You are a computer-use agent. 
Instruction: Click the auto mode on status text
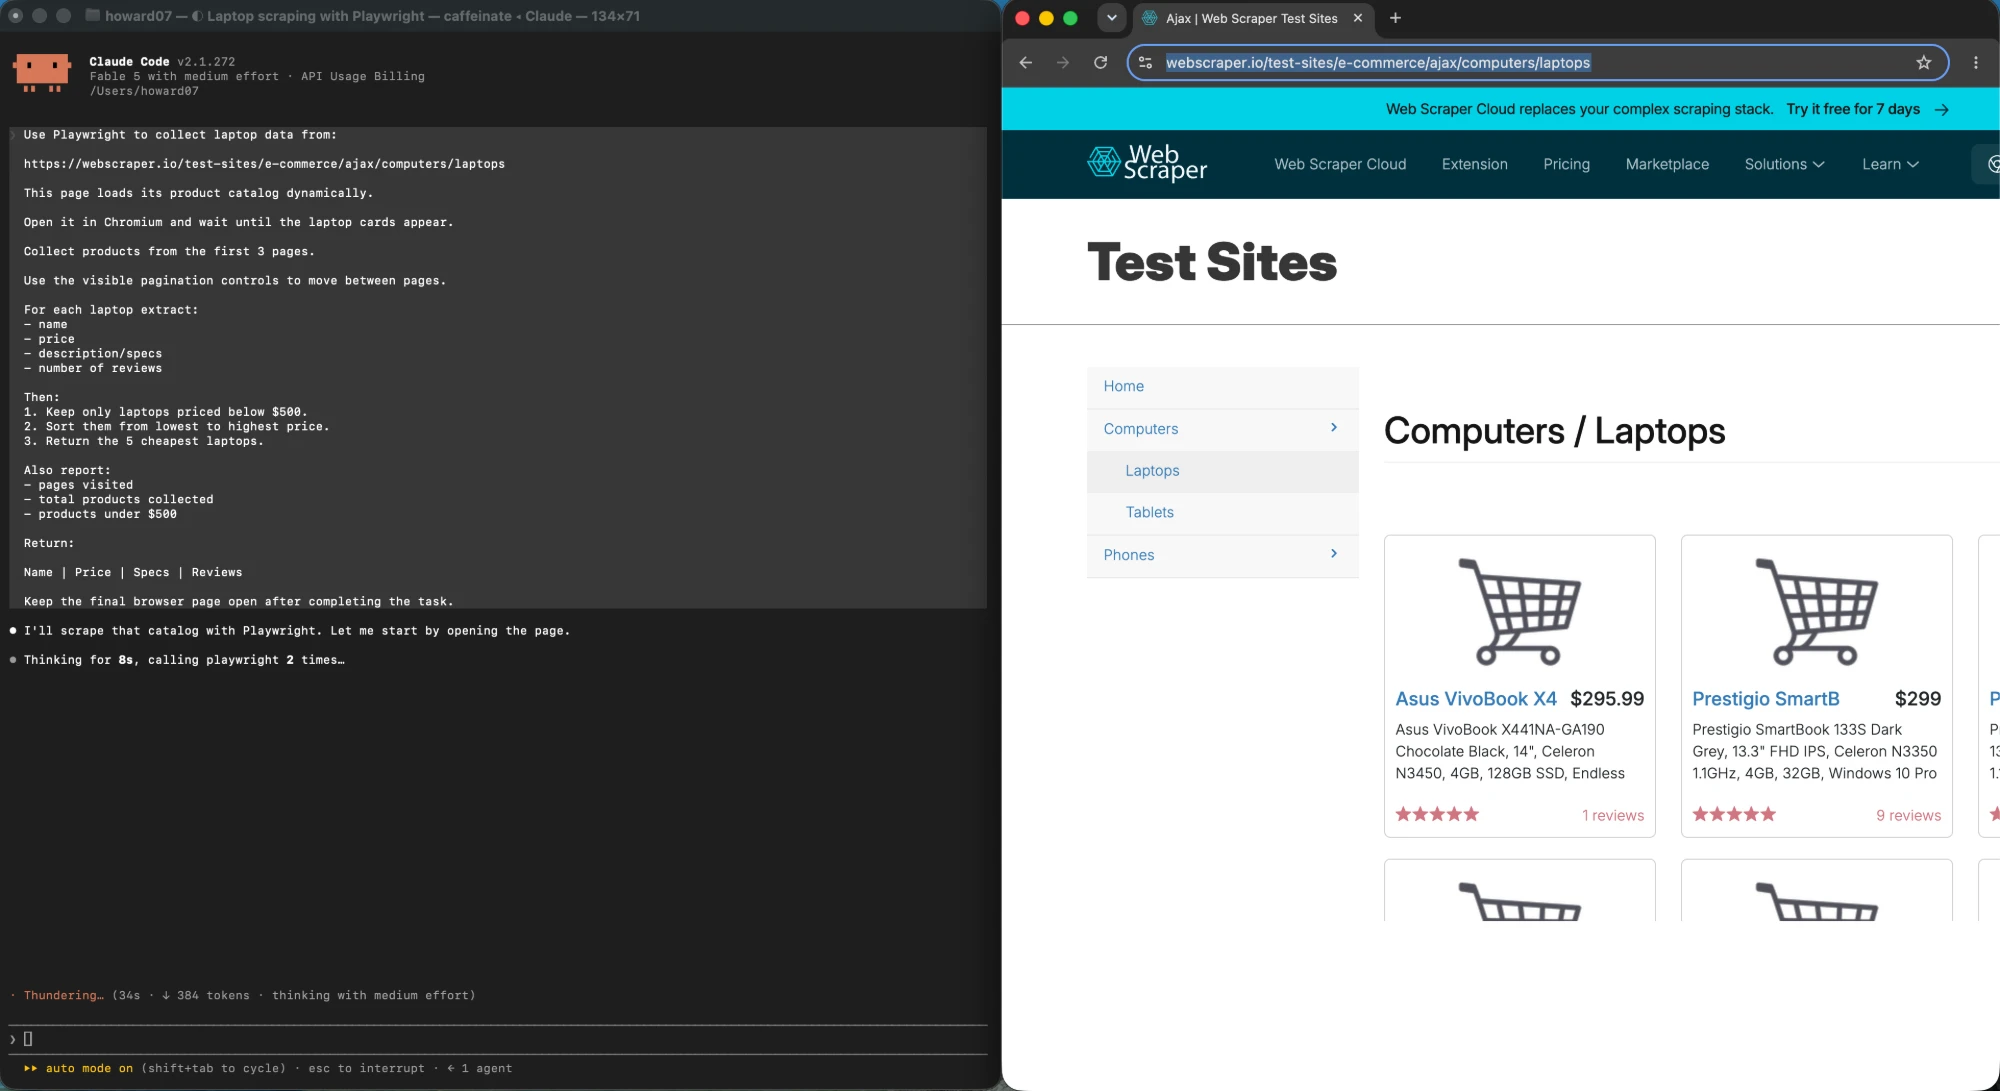click(x=89, y=1068)
